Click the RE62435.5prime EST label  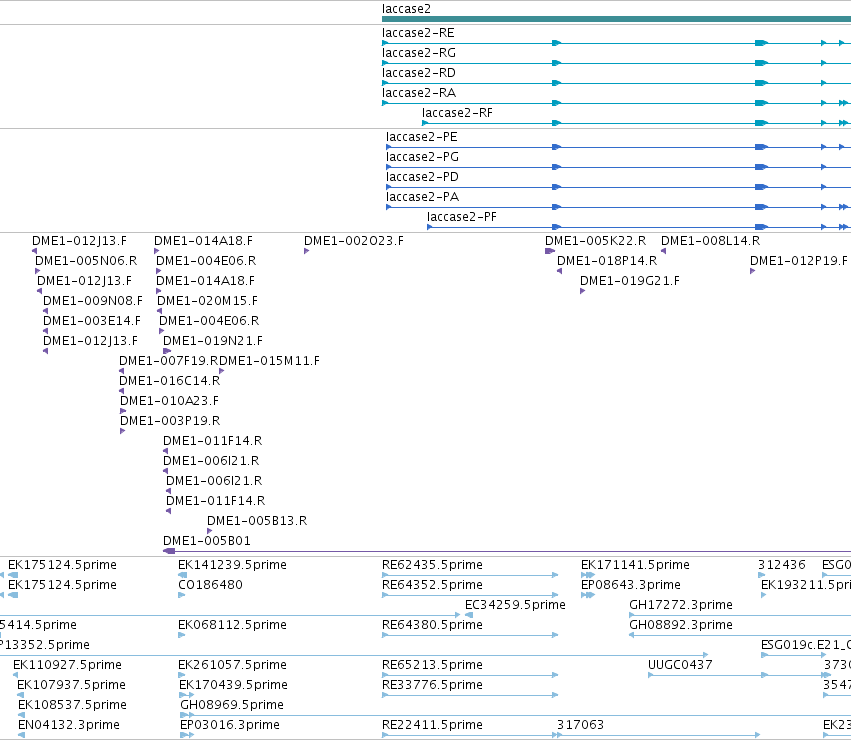point(432,566)
